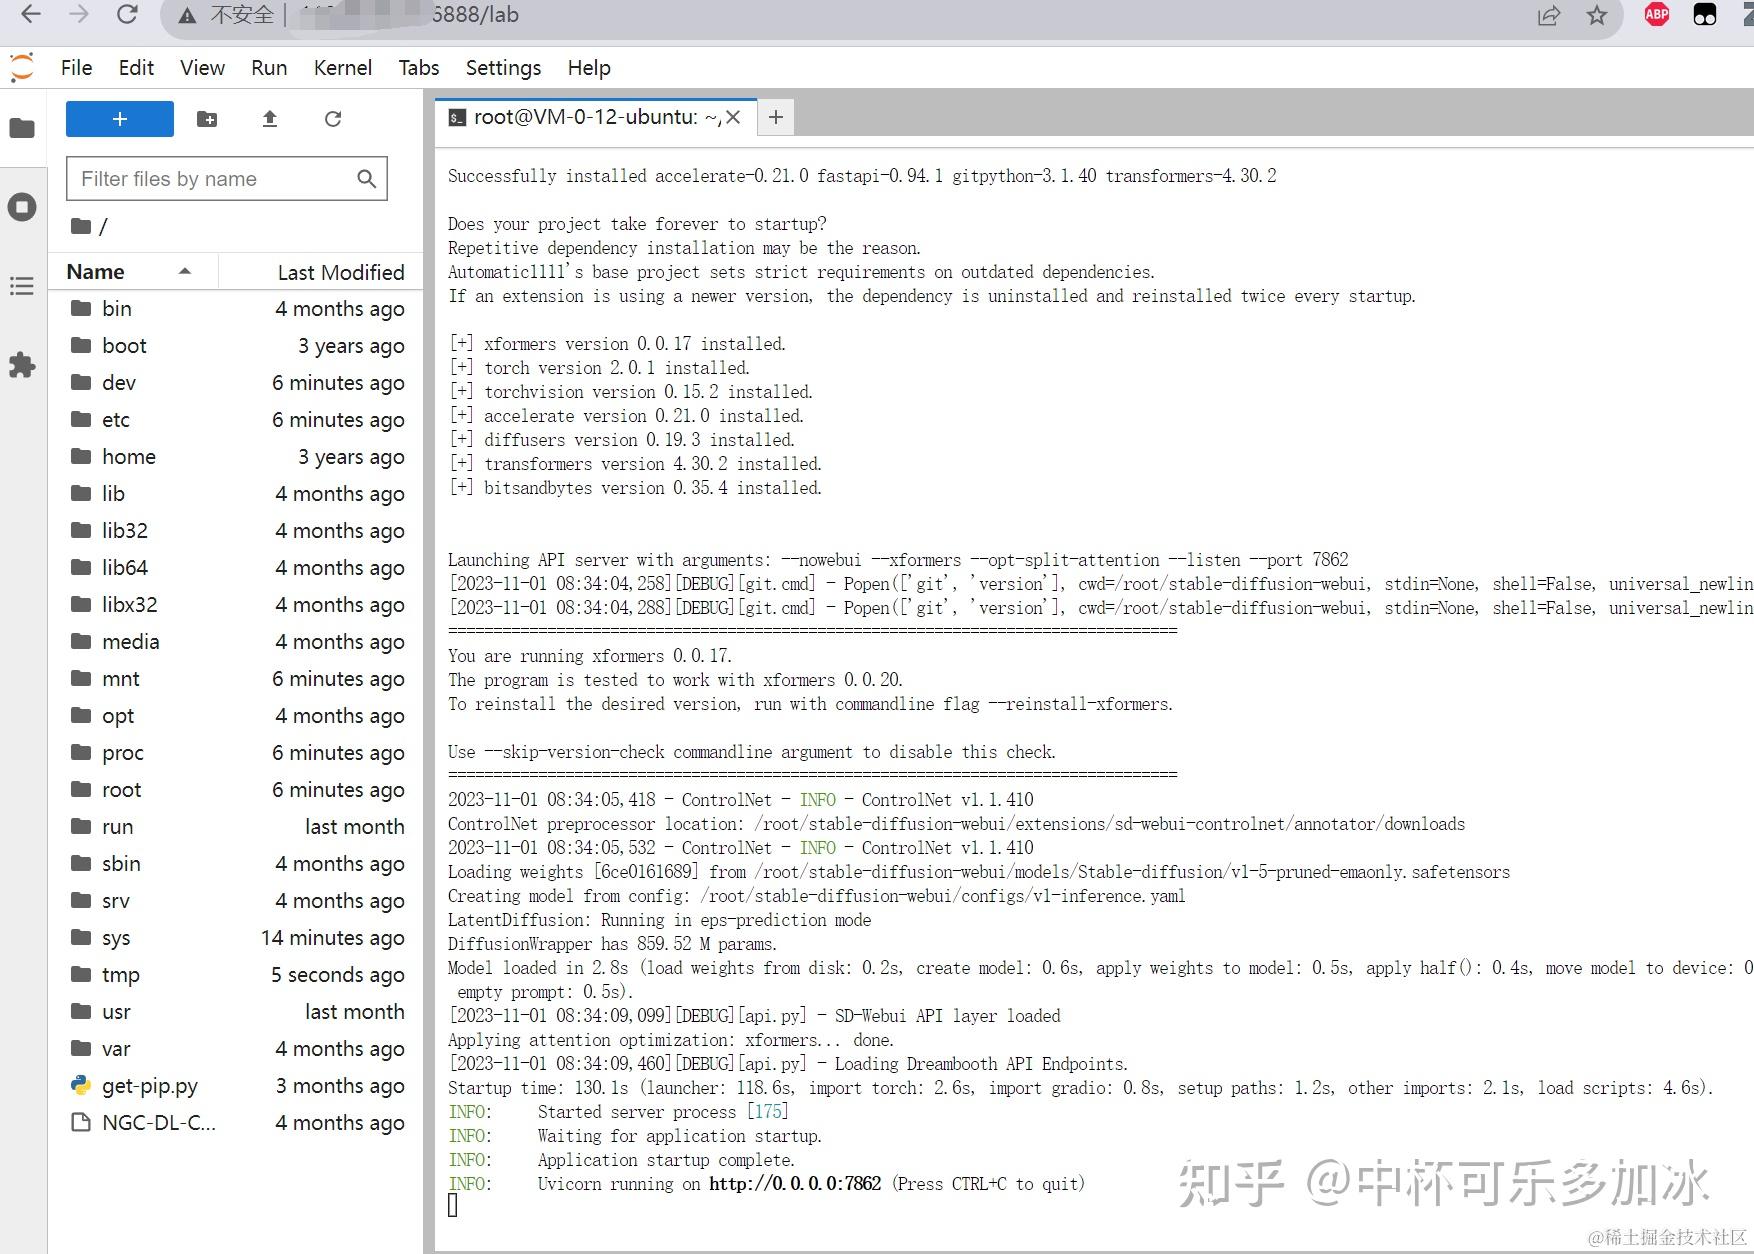Open the Running Terminals and Kernels panel
Screen dimensions: 1754x1254
(x=22, y=207)
